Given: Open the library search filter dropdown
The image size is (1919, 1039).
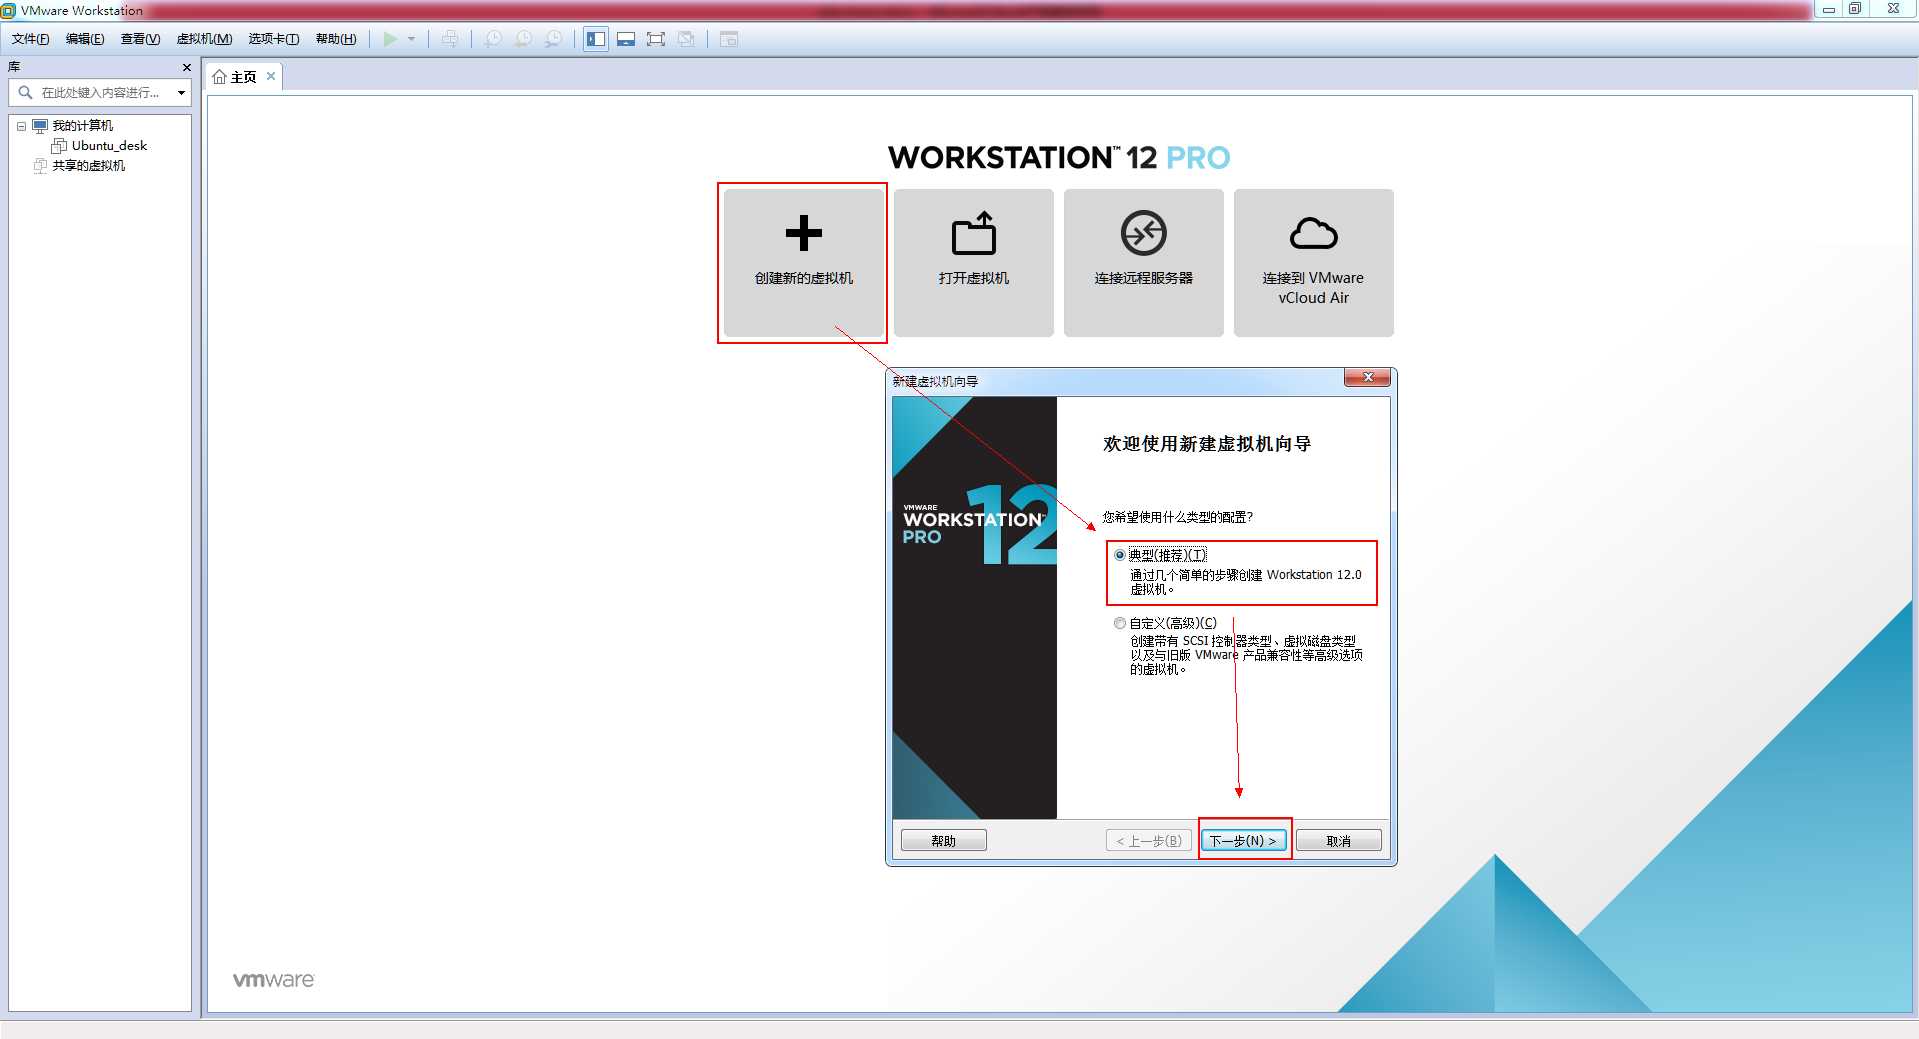Looking at the screenshot, I should 181,92.
